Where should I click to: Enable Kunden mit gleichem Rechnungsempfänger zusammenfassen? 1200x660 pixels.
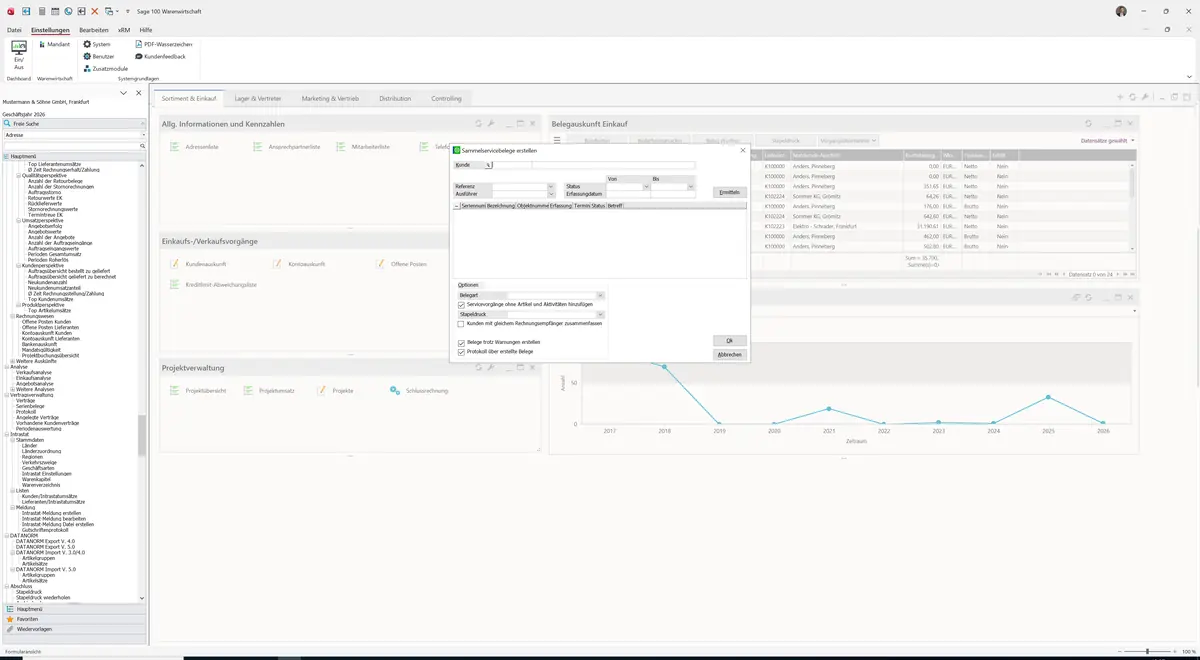[461, 324]
